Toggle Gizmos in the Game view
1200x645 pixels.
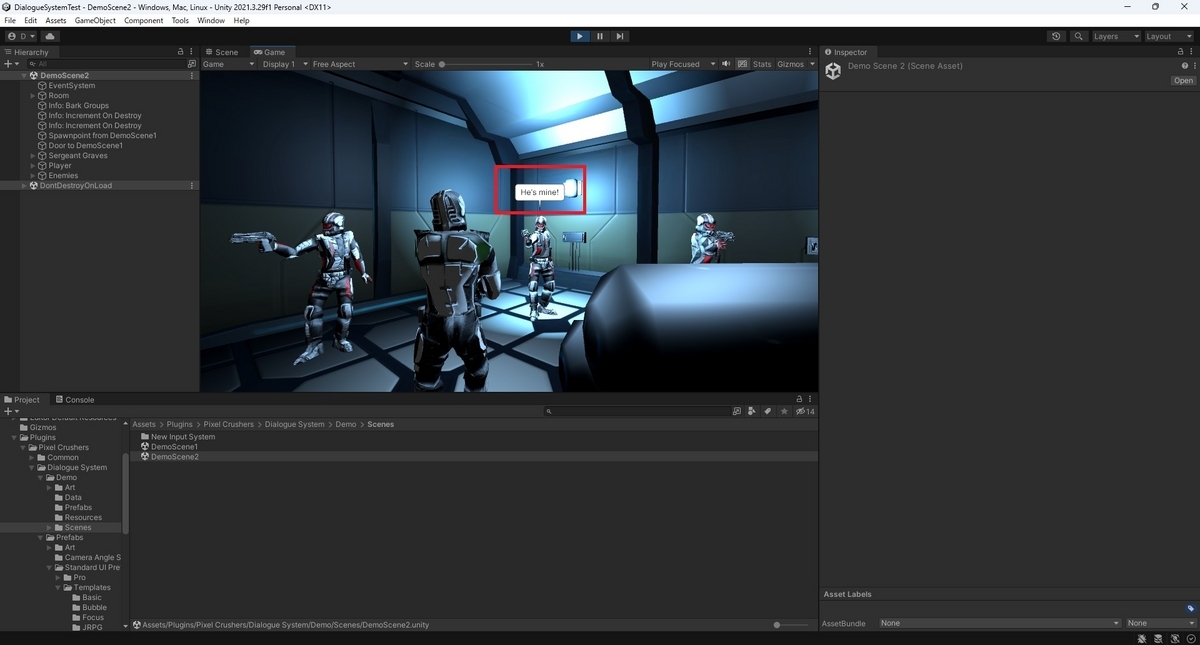[x=790, y=64]
